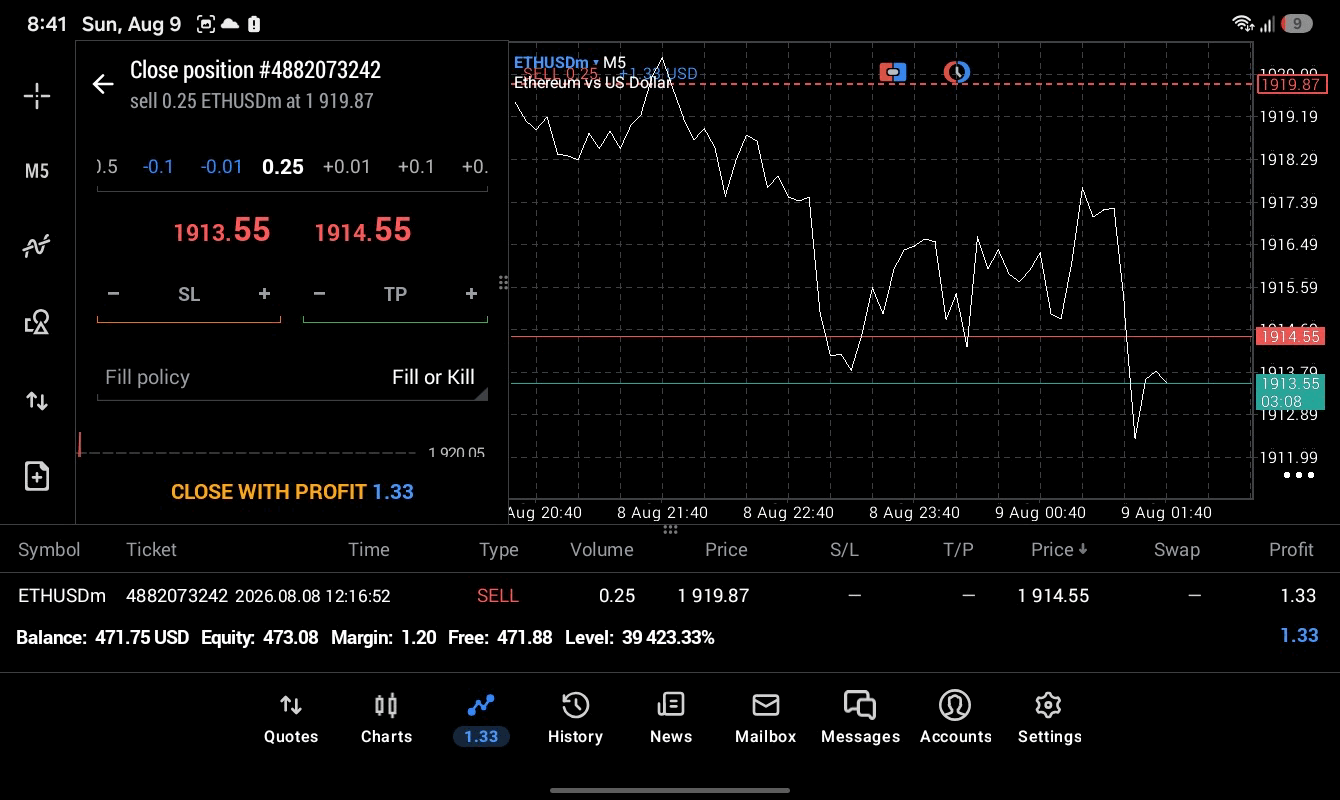Expand the Fill or Kill policy selector
The image size is (1340, 800).
(292, 377)
